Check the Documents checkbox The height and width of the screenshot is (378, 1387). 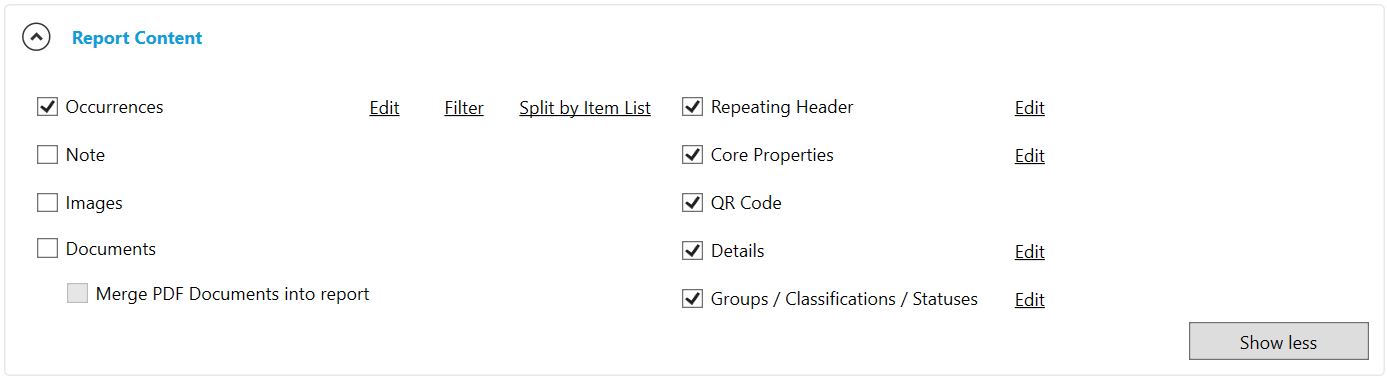click(x=47, y=249)
